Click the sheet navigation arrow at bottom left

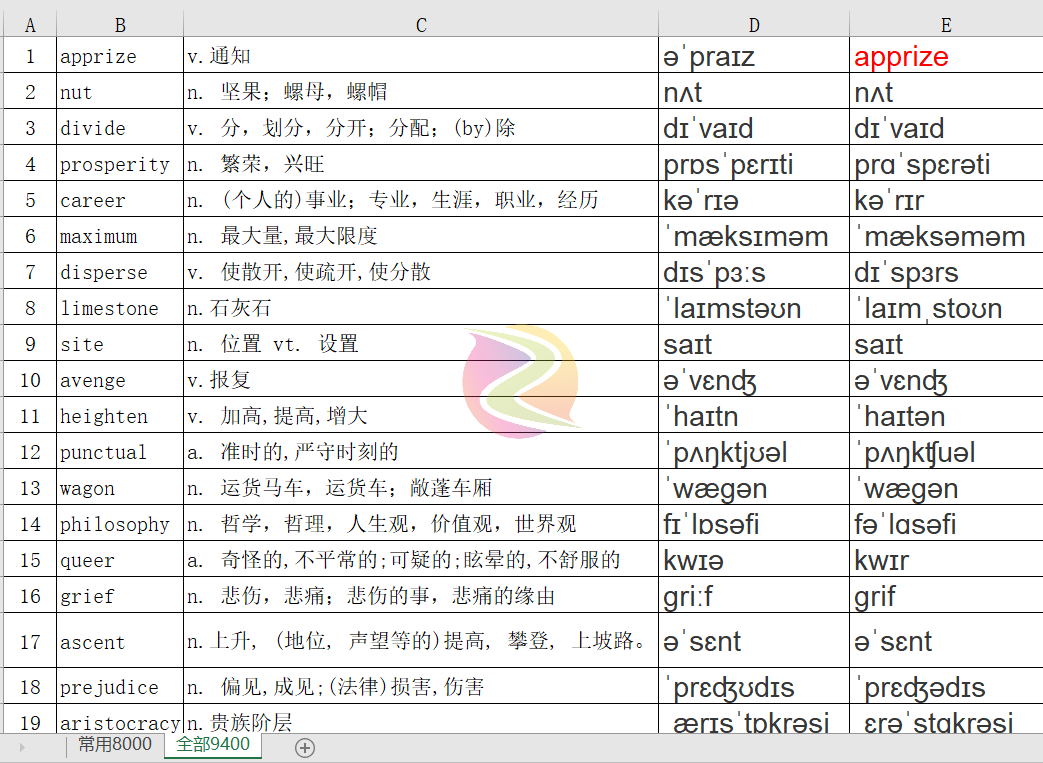pyautogui.click(x=22, y=748)
